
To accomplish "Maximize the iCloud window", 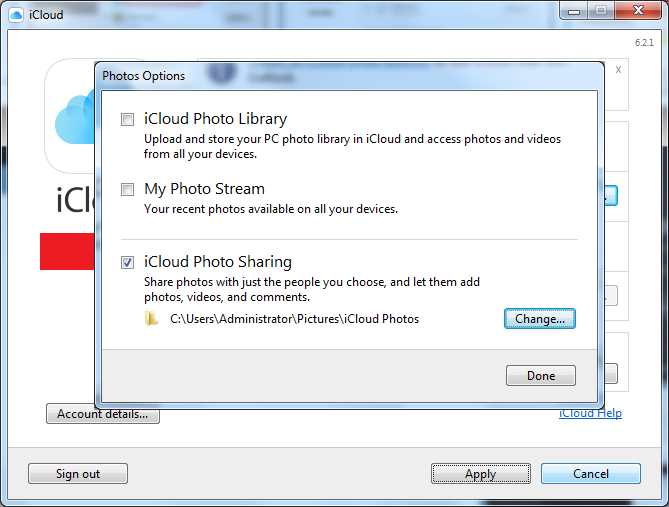I will coord(599,11).
